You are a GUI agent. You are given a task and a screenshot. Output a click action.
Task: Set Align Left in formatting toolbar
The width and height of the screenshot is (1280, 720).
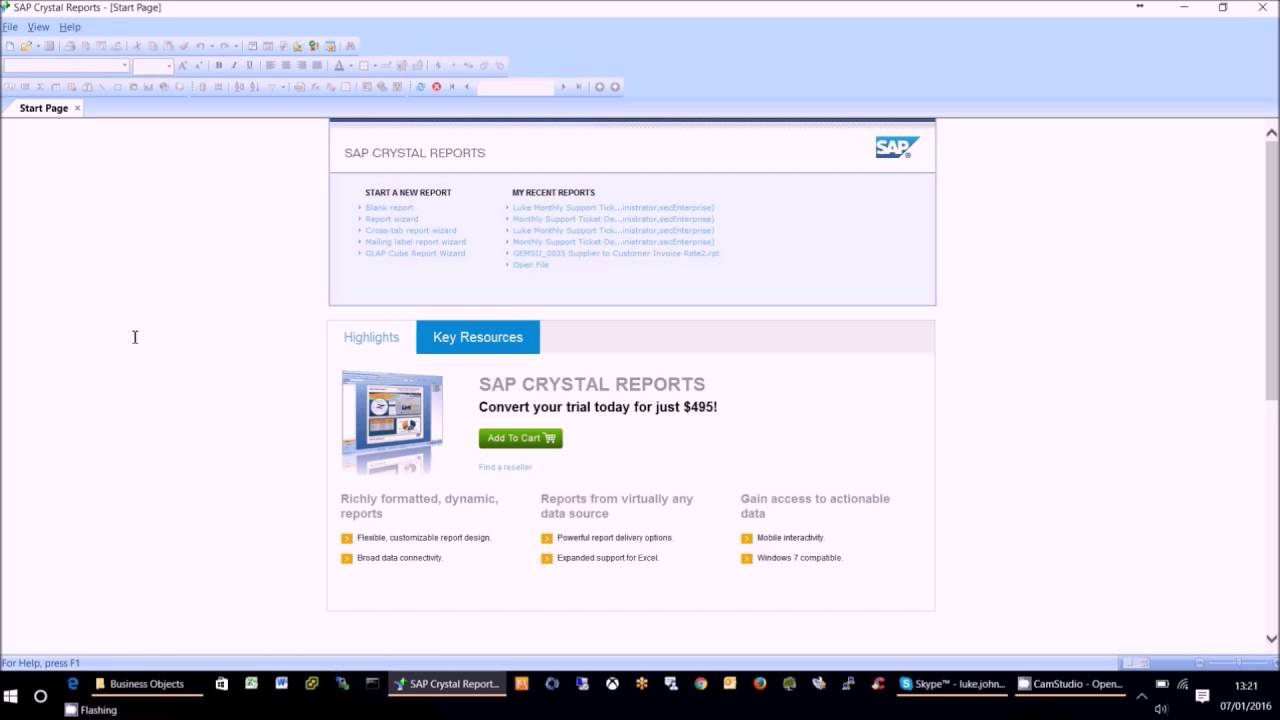pos(270,65)
